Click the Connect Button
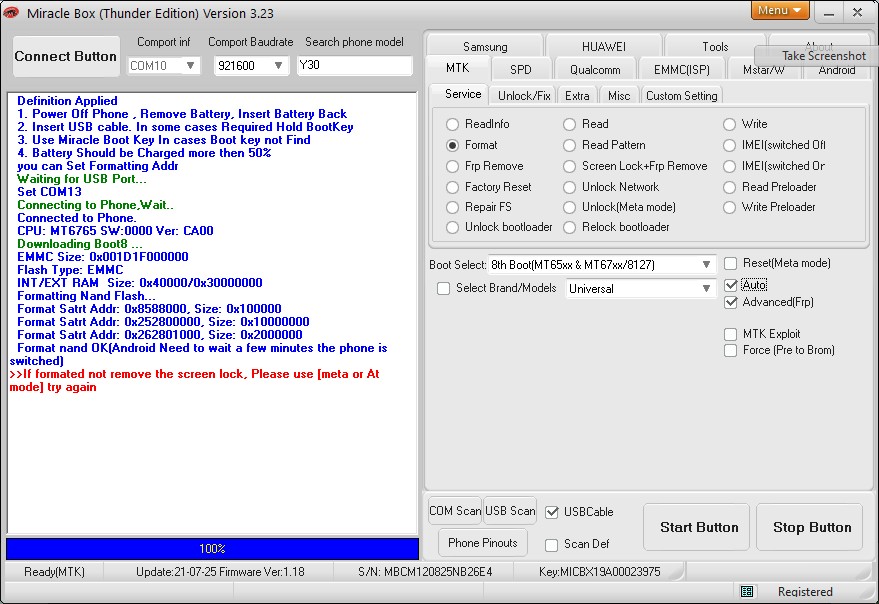Image resolution: width=879 pixels, height=604 pixels. [x=66, y=57]
